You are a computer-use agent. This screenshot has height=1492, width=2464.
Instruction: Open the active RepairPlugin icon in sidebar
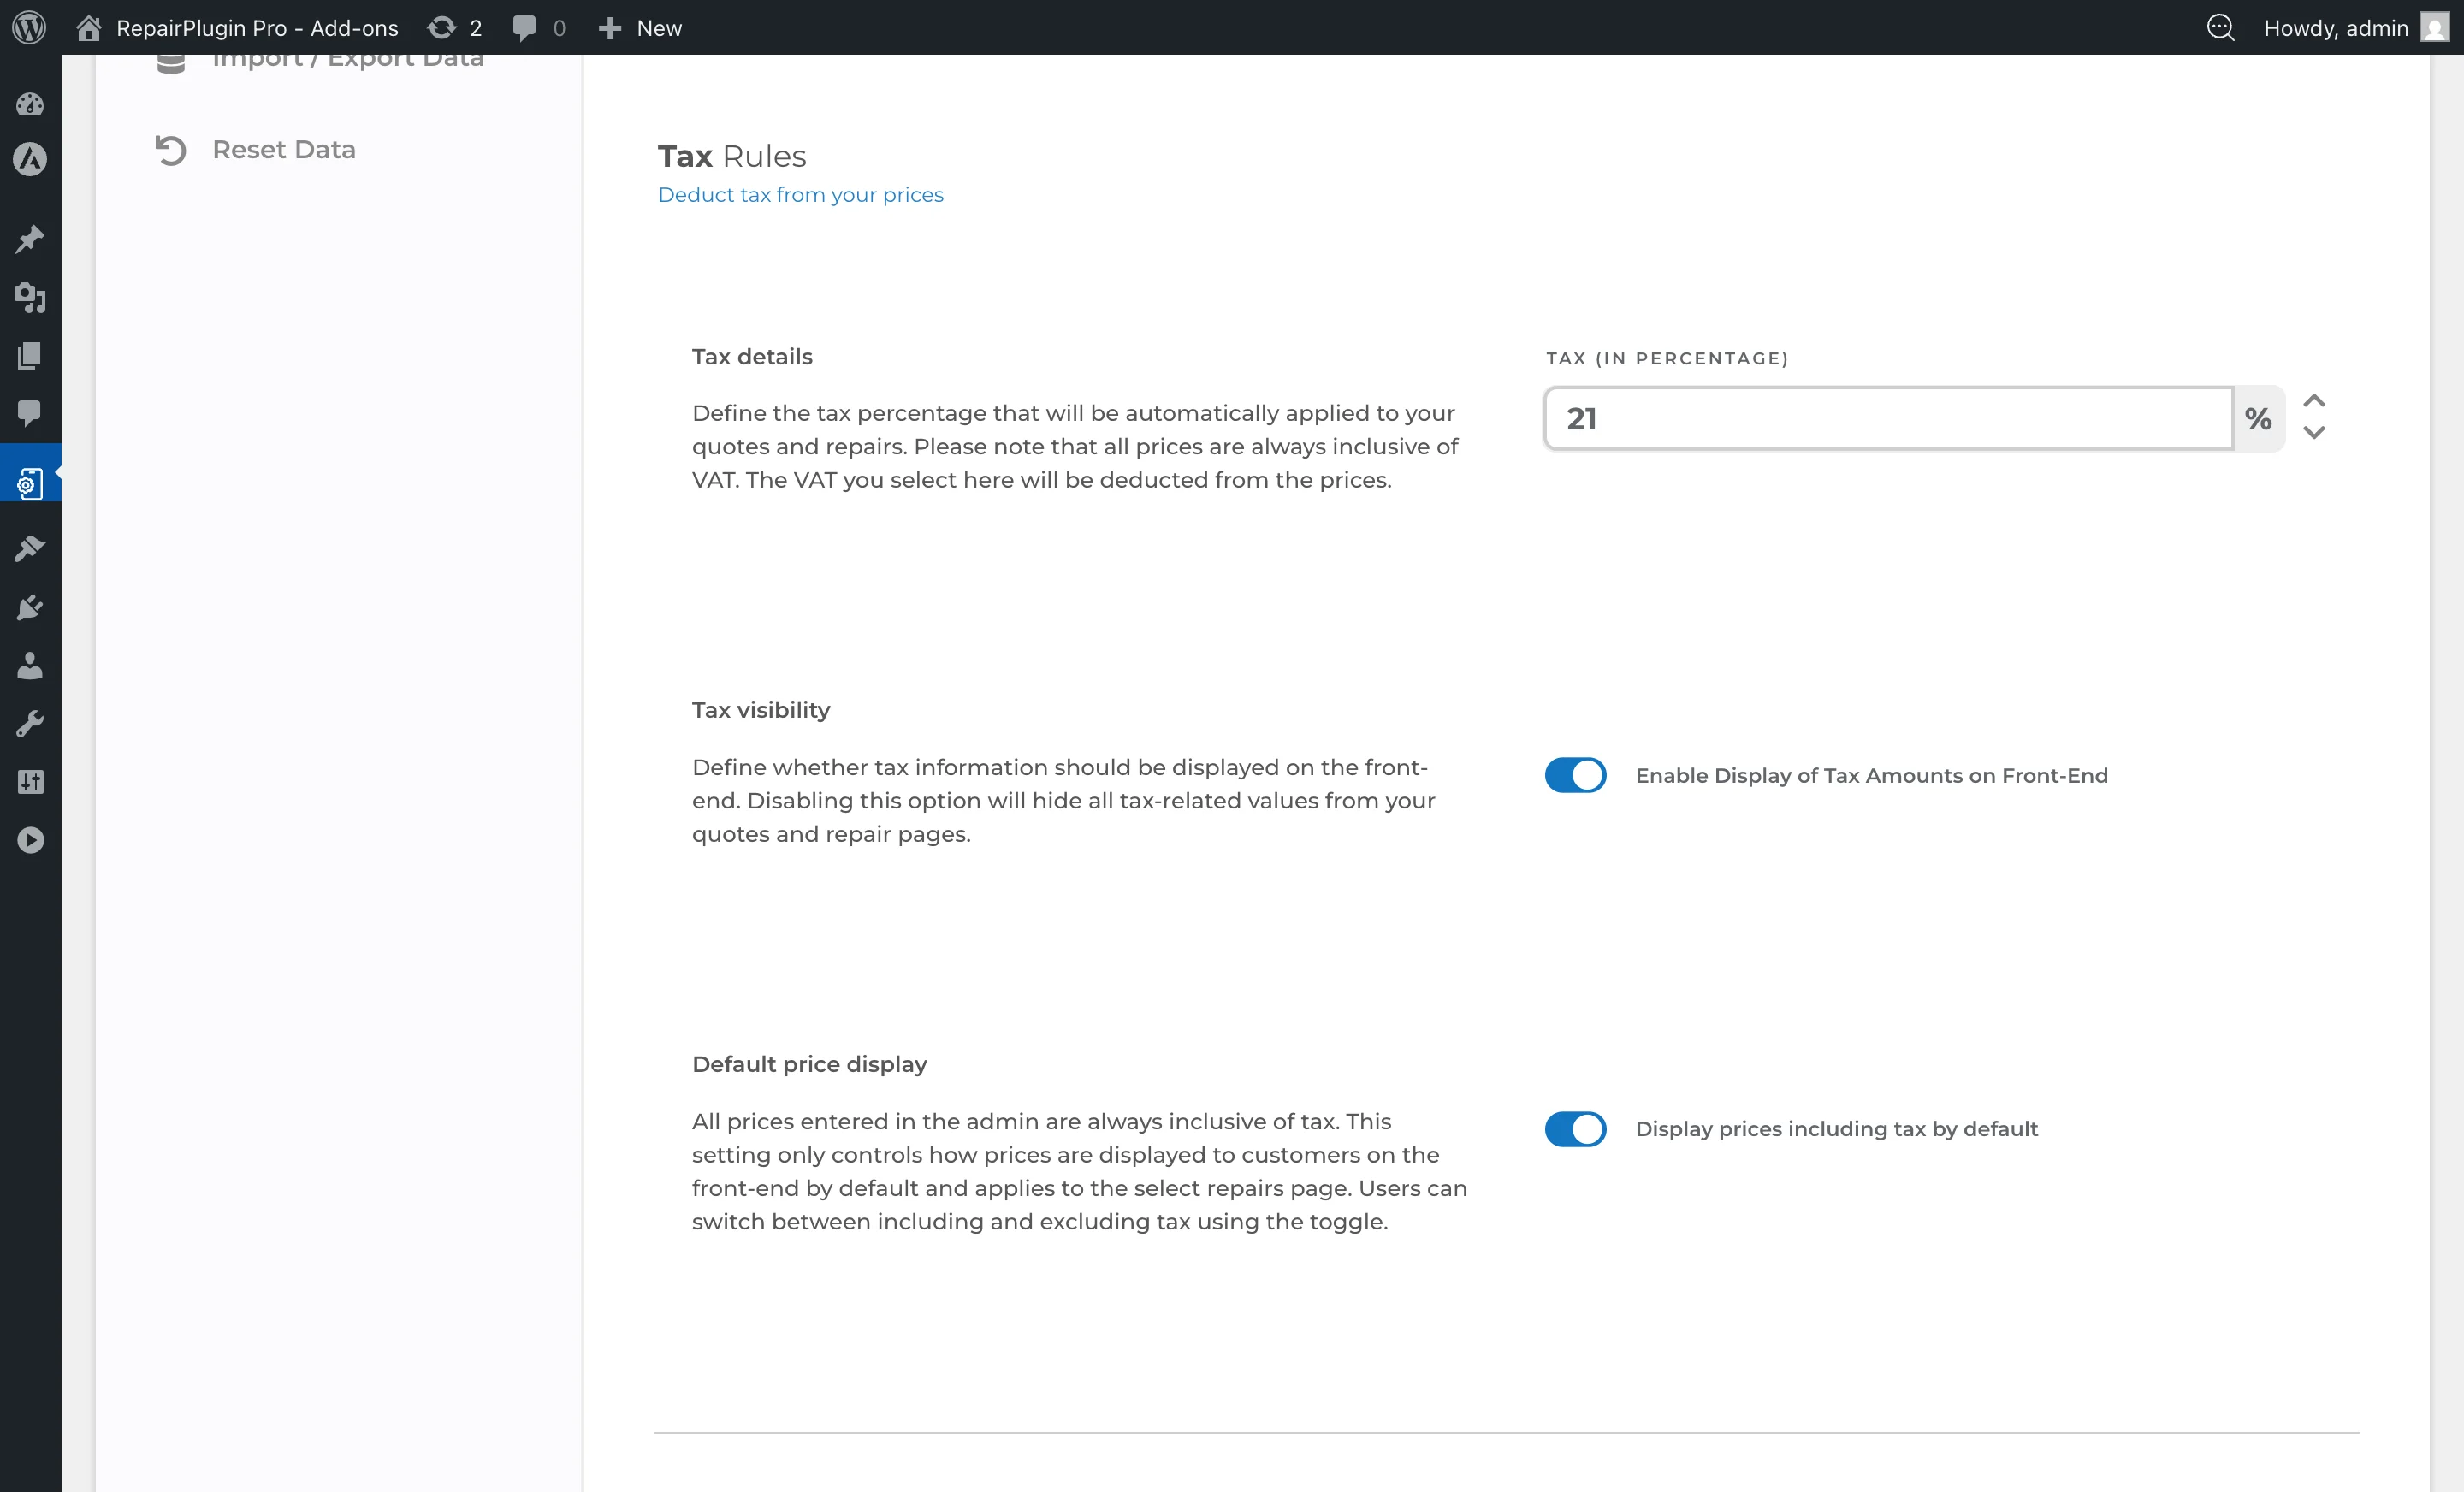coord(30,483)
